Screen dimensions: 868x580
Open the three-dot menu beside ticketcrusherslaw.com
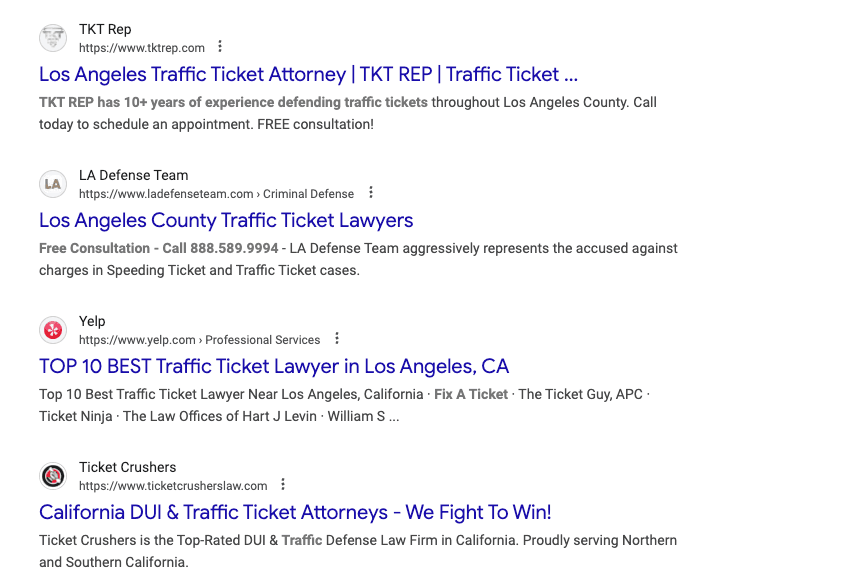pos(283,485)
